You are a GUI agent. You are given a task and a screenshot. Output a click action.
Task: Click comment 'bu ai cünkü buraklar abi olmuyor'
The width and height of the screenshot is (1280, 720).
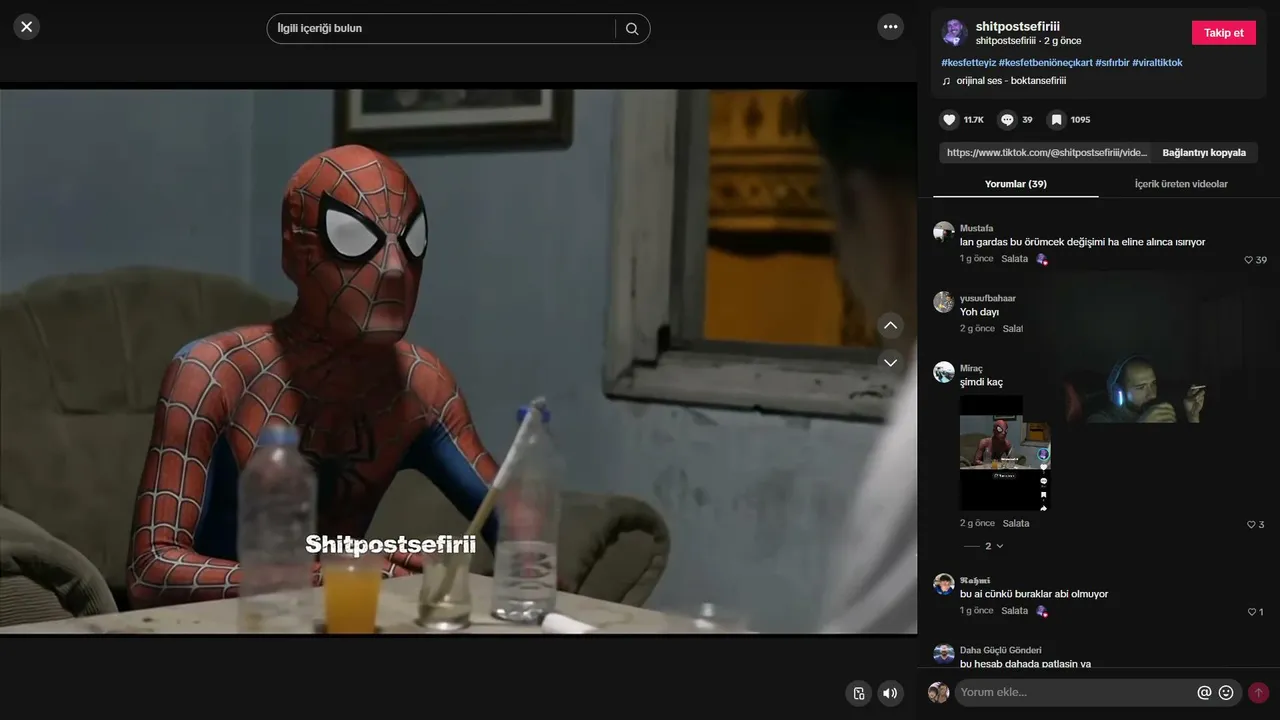(x=1034, y=594)
